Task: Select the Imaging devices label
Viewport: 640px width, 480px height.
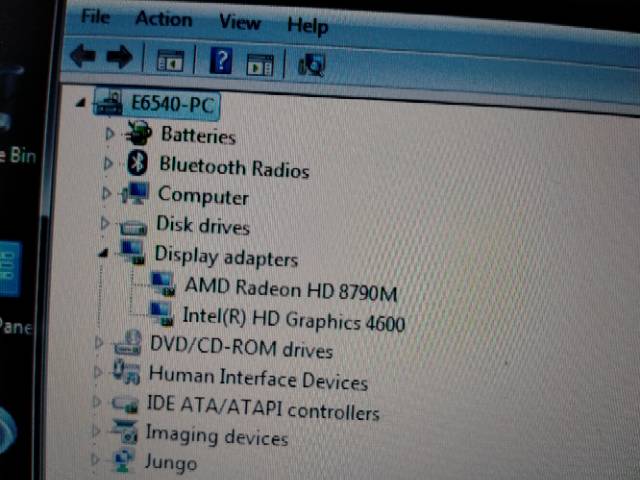Action: (217, 436)
